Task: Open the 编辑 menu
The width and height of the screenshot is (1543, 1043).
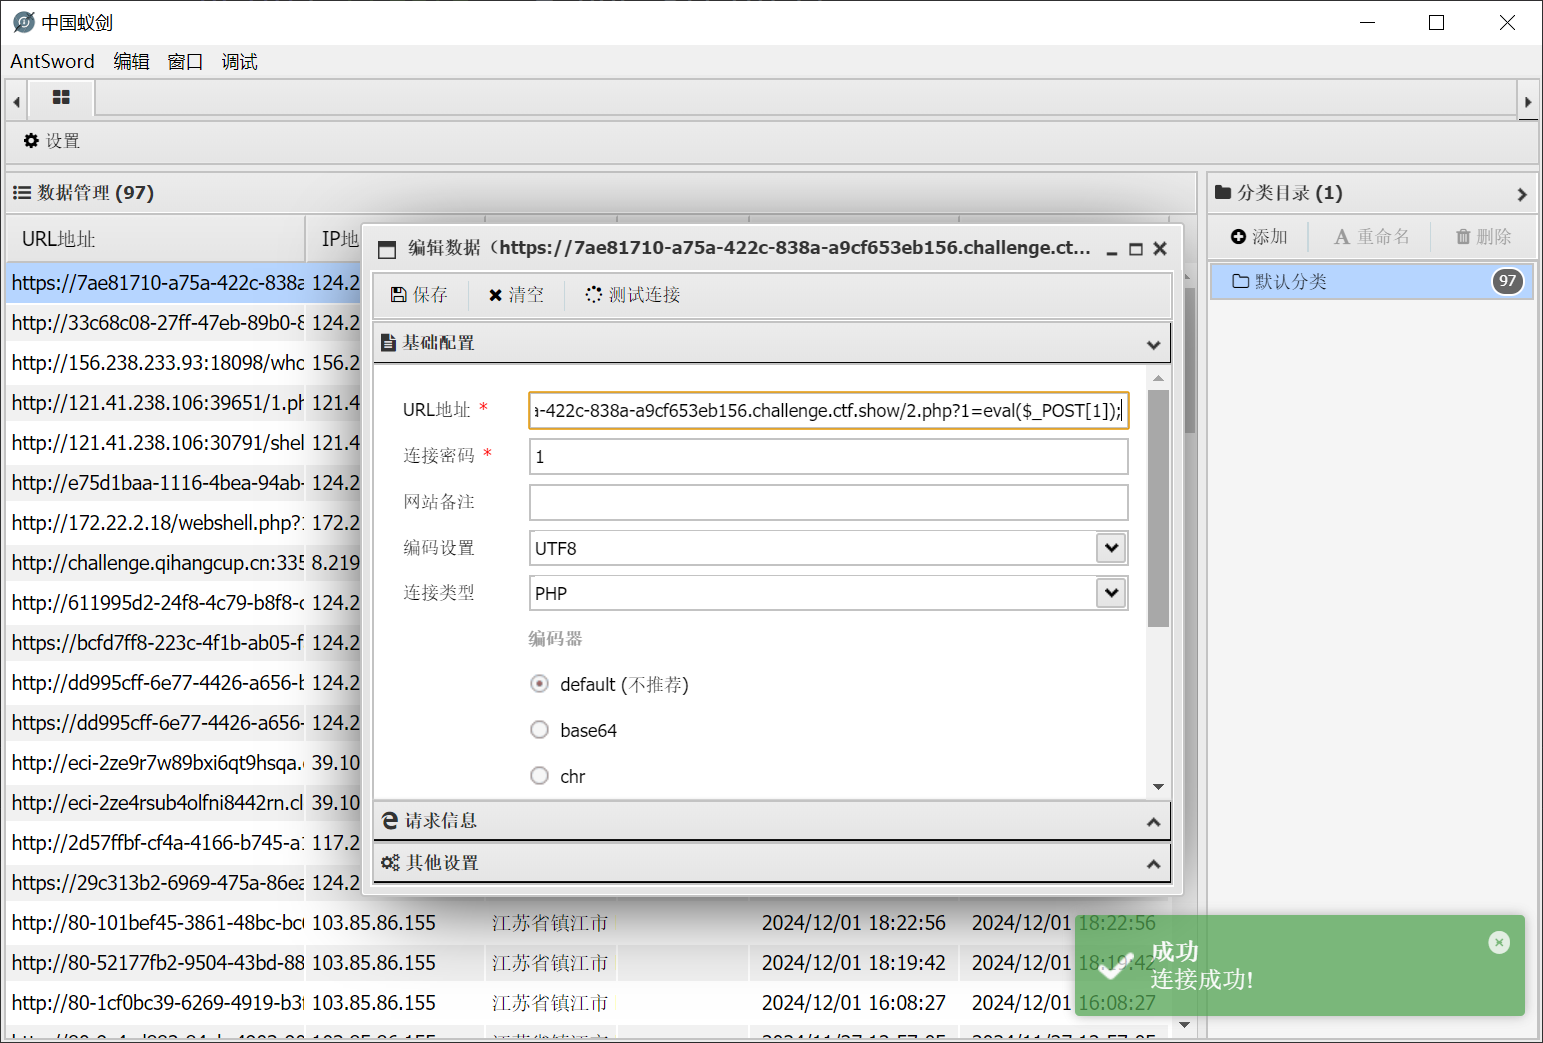Action: click(x=131, y=62)
